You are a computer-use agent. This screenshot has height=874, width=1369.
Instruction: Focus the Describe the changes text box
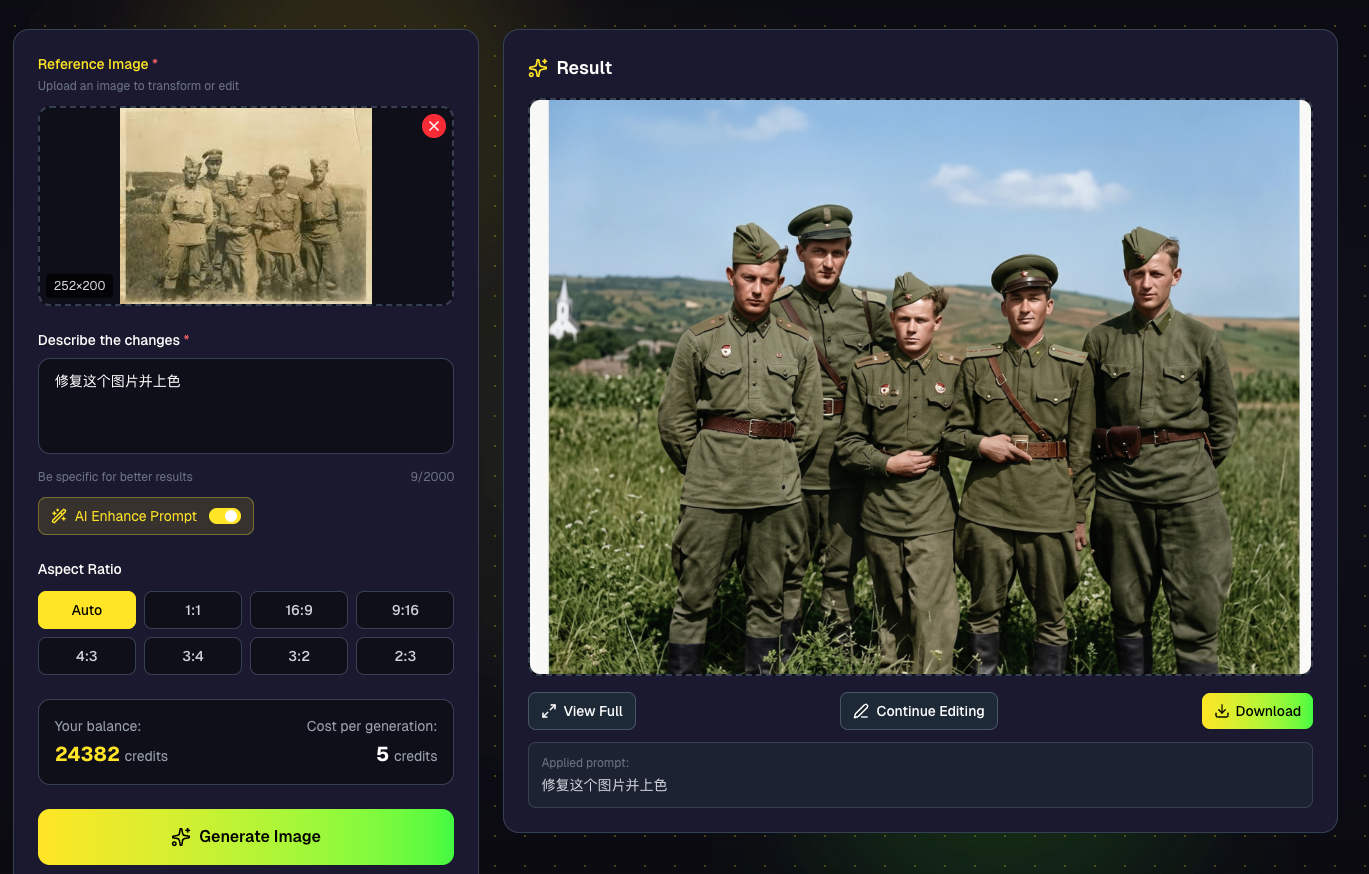tap(246, 406)
